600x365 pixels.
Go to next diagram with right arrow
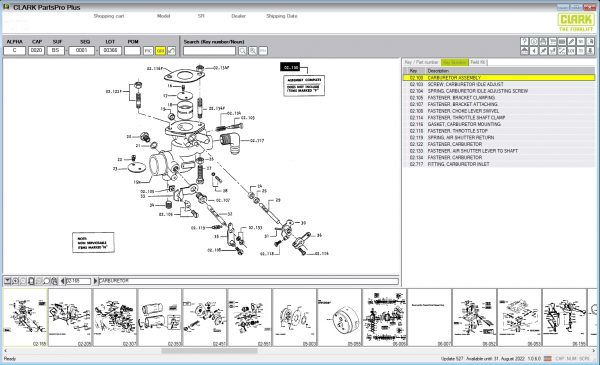(x=95, y=281)
